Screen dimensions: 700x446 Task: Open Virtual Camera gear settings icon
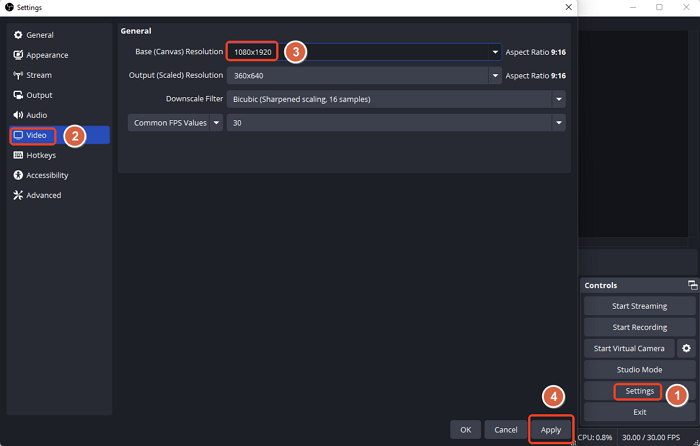tap(686, 348)
